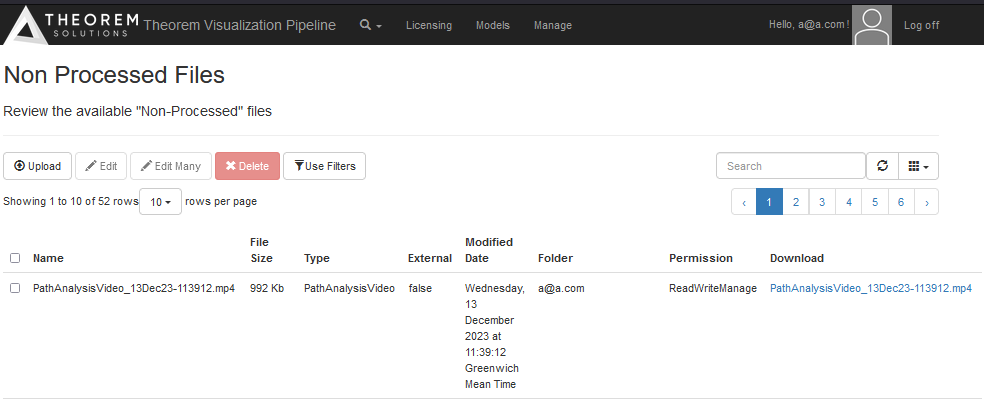The height and width of the screenshot is (401, 984).
Task: Download PathAnalysisVideo_13Dec23-113912.mp4 link
Action: (870, 288)
